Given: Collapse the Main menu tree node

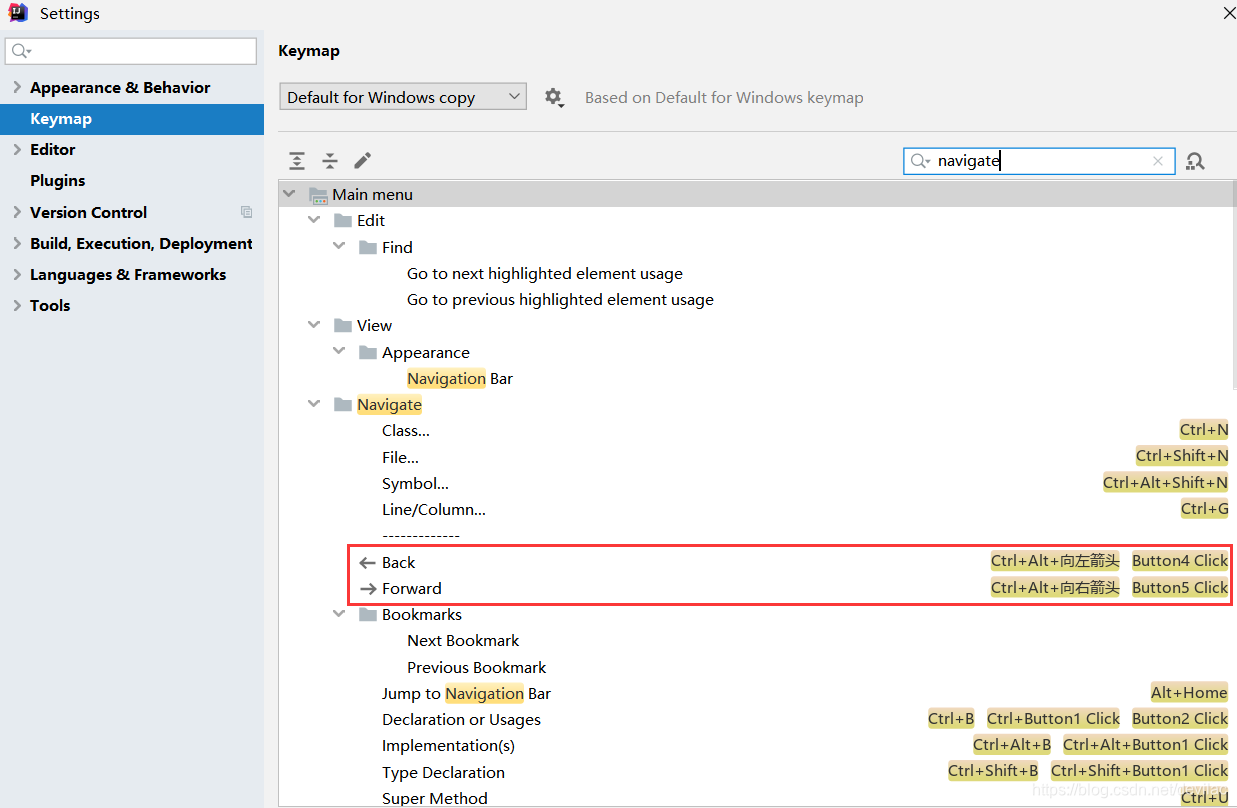Looking at the screenshot, I should (290, 194).
